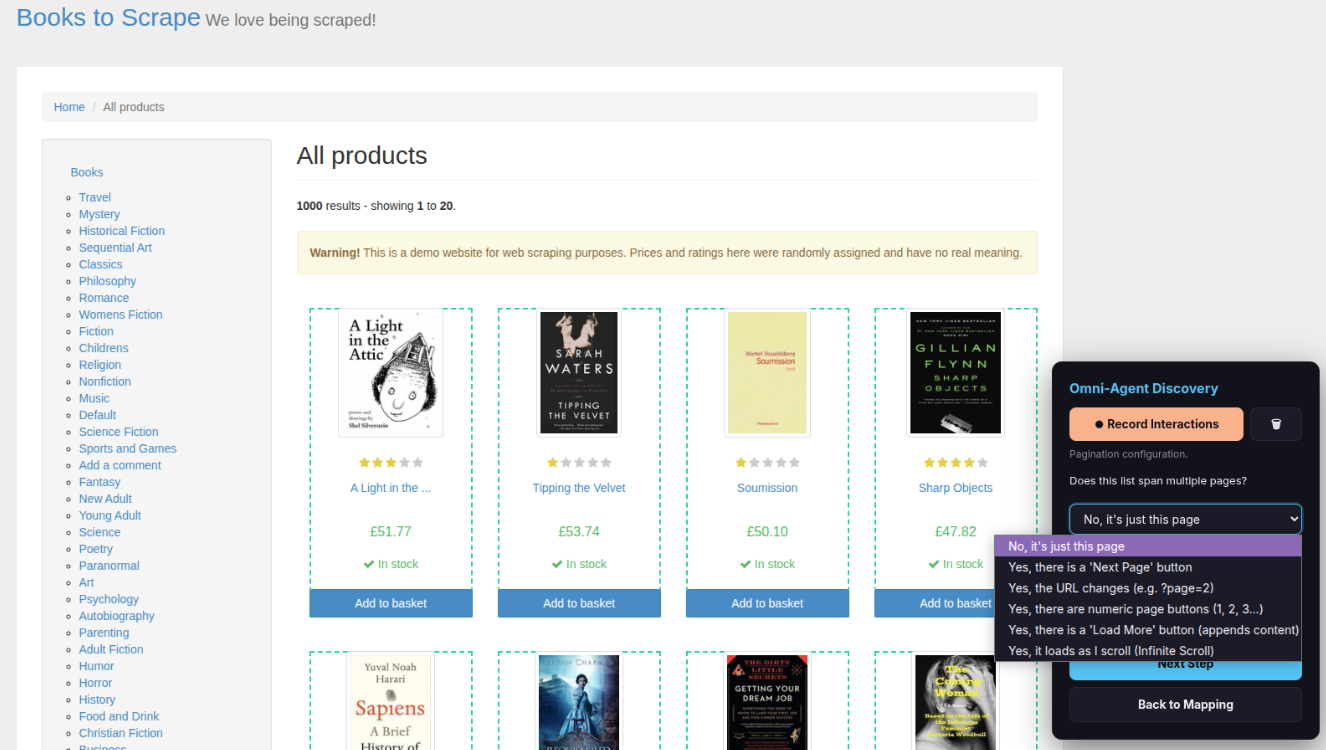The height and width of the screenshot is (750, 1326).
Task: Open the Books to Scrape site title link
Action: 109,17
